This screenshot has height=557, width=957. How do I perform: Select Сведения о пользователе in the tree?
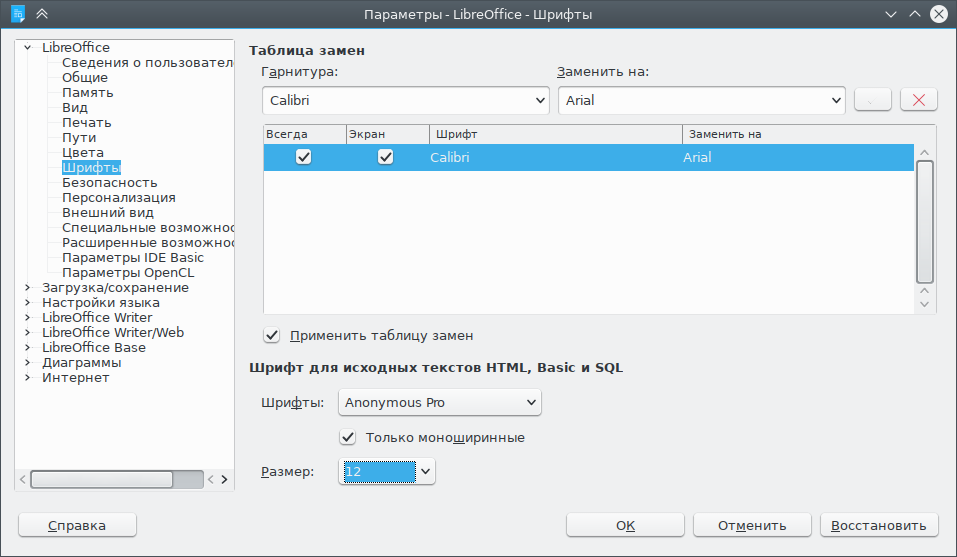point(148,62)
